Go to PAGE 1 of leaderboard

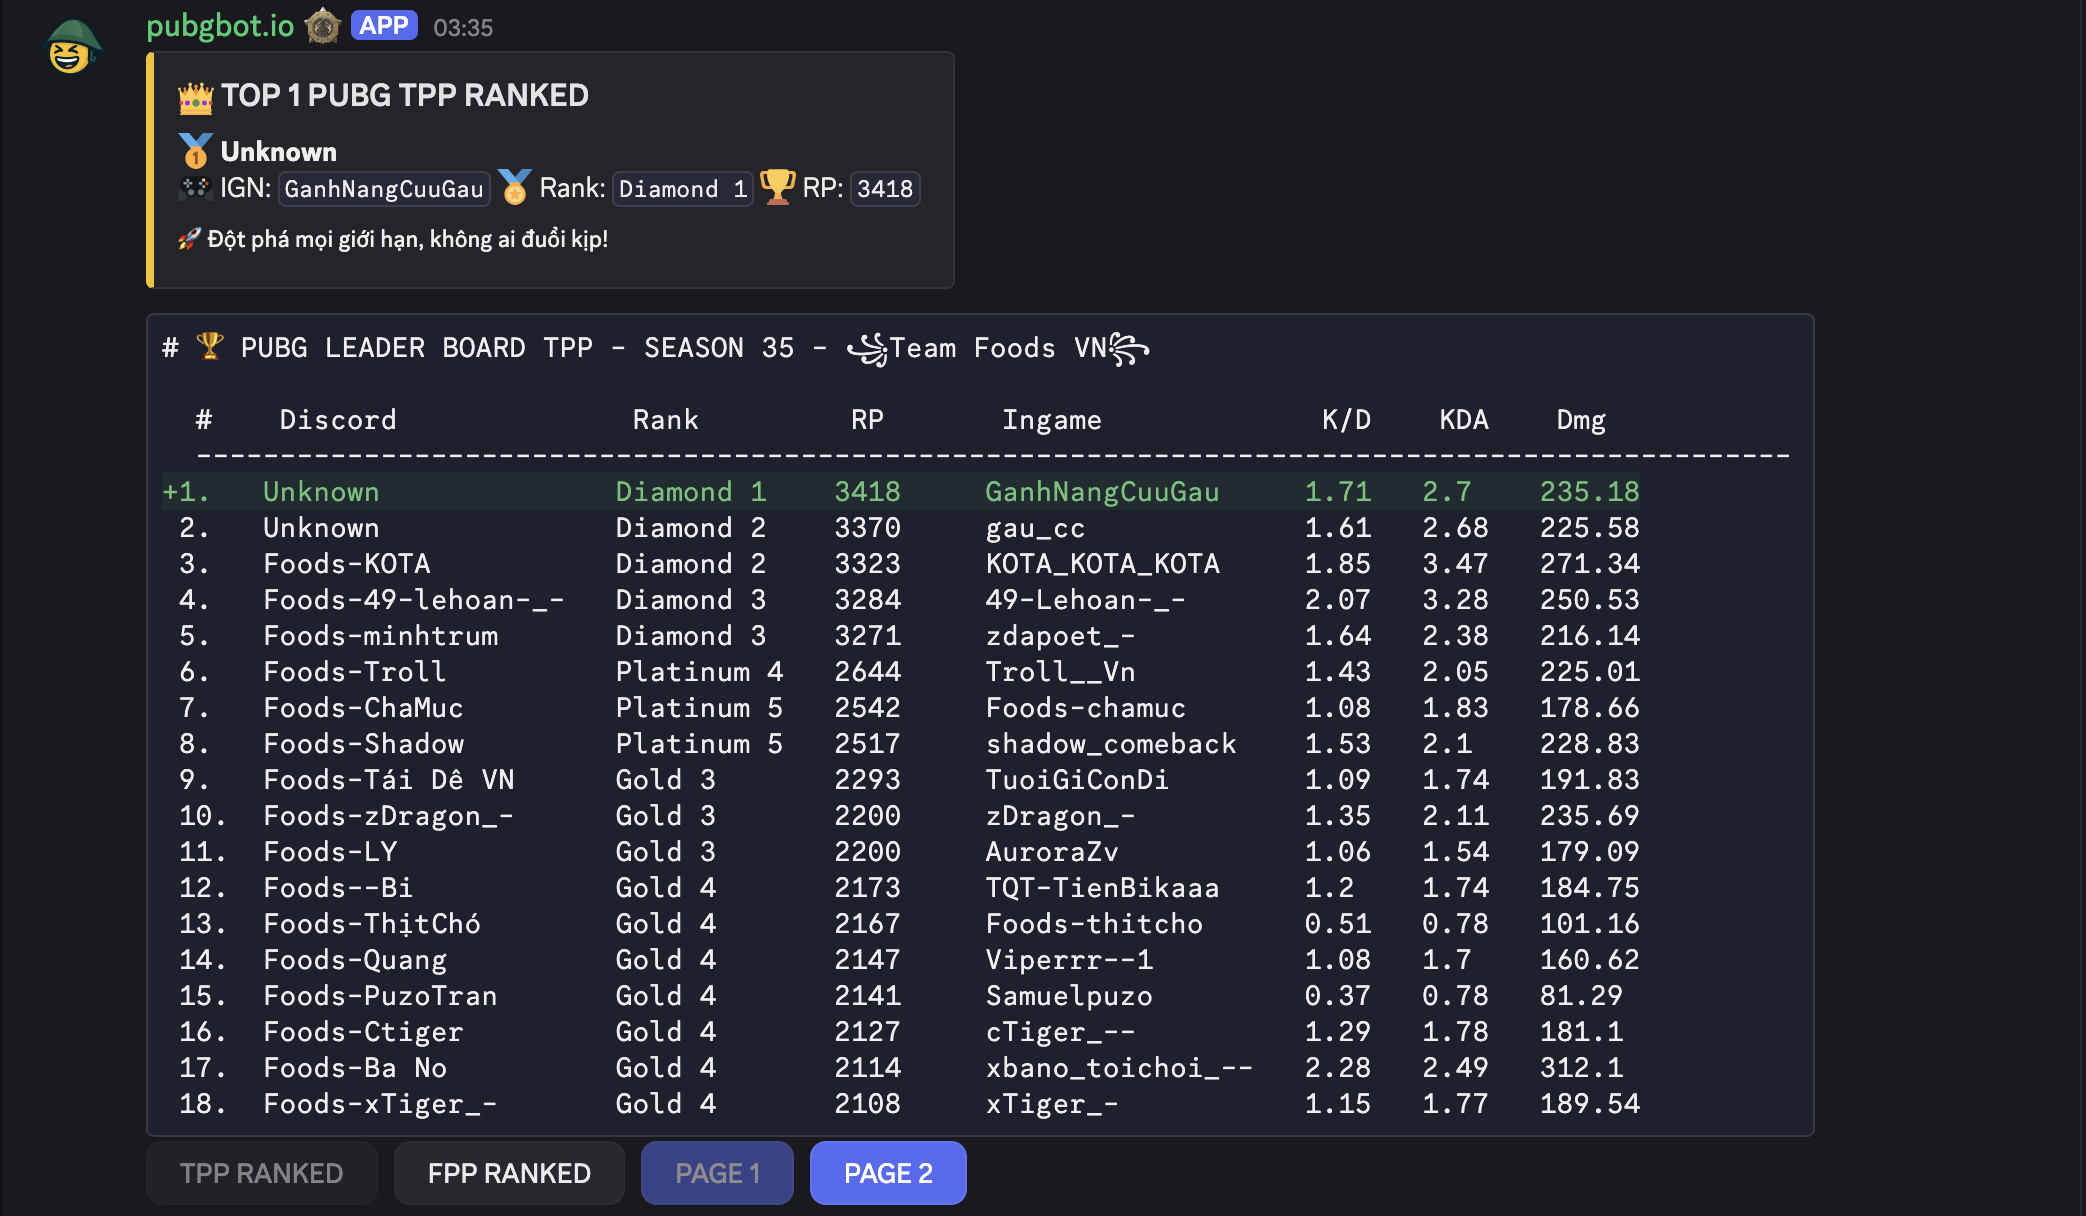[x=717, y=1173]
